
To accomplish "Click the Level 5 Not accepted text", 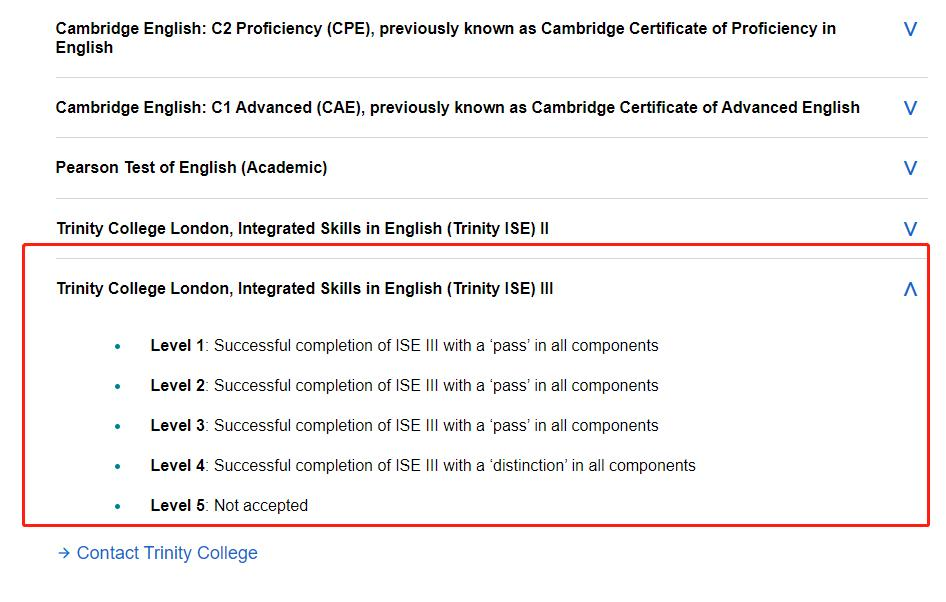I will click(x=229, y=506).
